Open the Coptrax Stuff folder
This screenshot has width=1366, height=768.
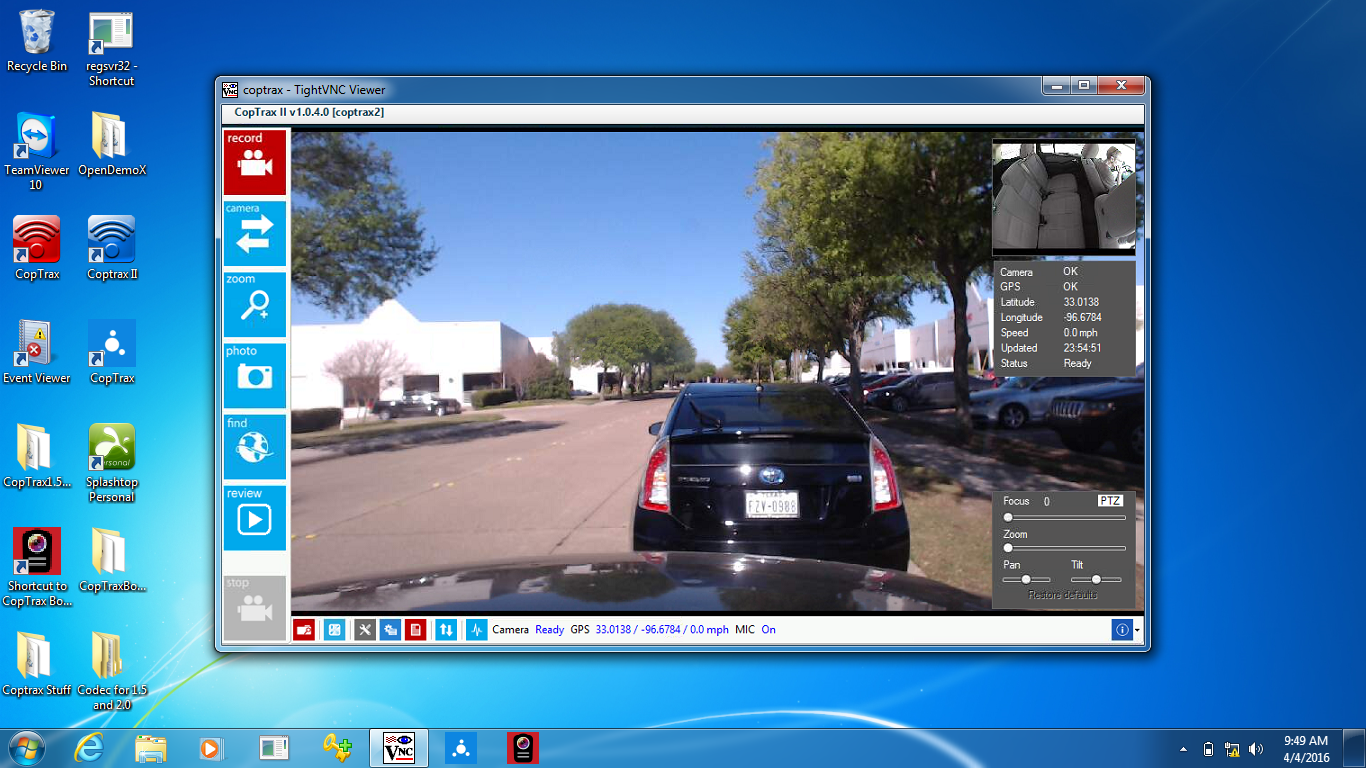pos(37,664)
